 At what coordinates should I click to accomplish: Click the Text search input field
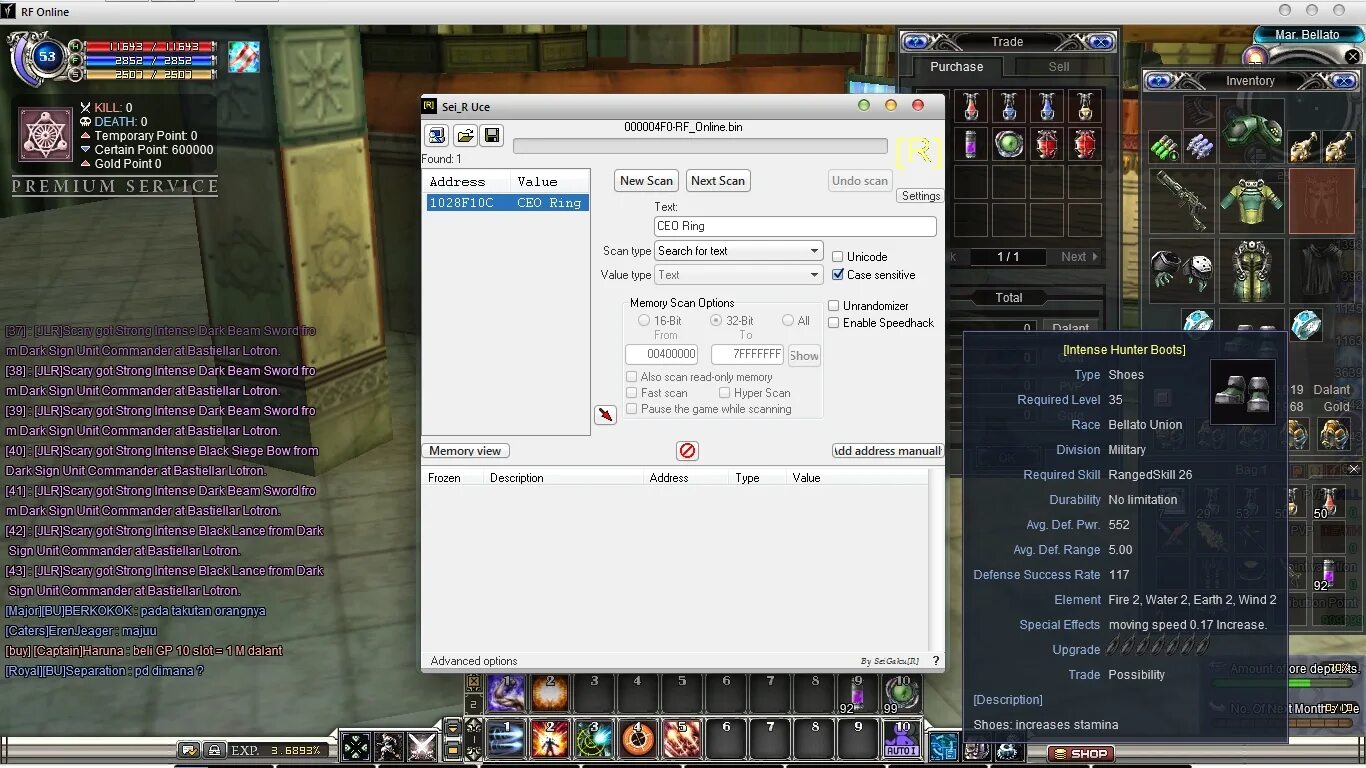795,226
